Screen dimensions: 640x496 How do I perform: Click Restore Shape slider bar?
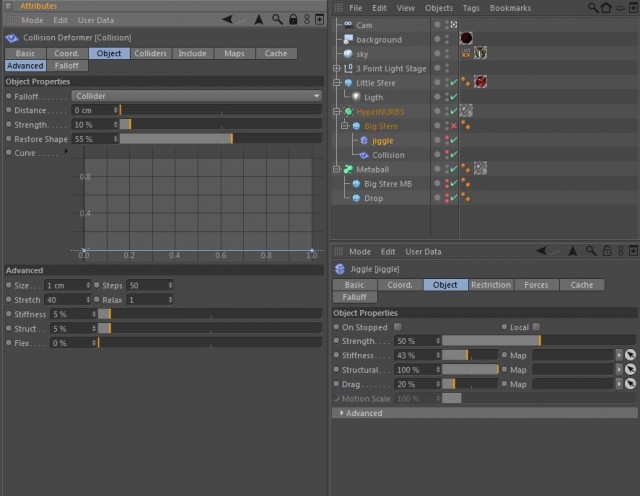point(220,139)
